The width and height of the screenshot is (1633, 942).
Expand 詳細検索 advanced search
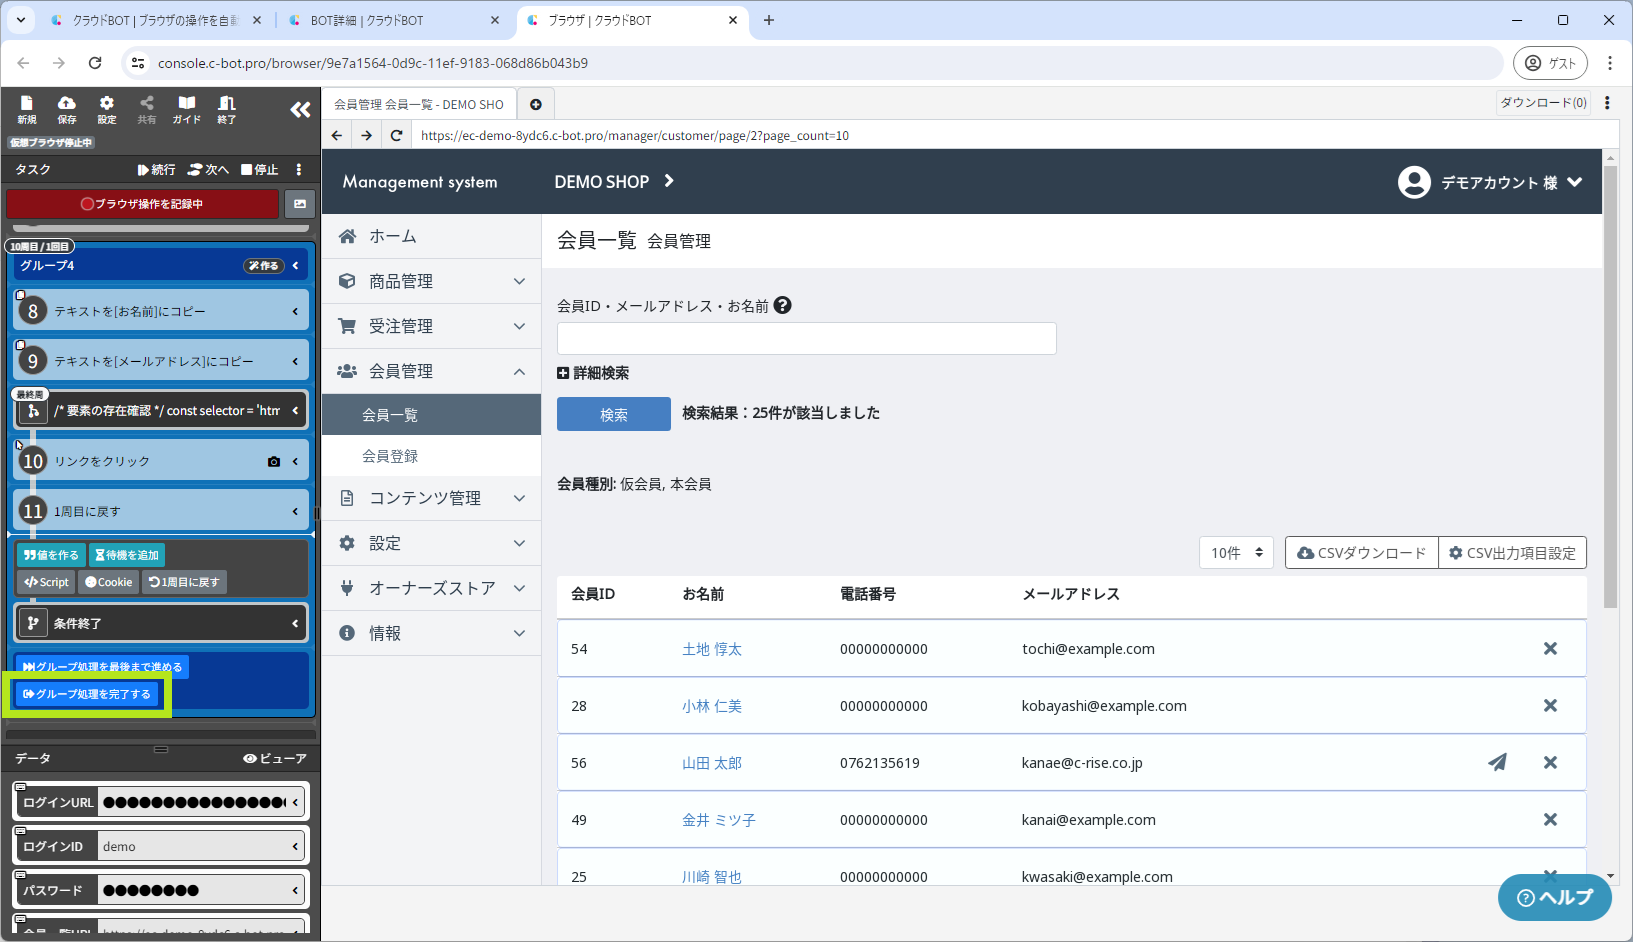click(x=593, y=373)
